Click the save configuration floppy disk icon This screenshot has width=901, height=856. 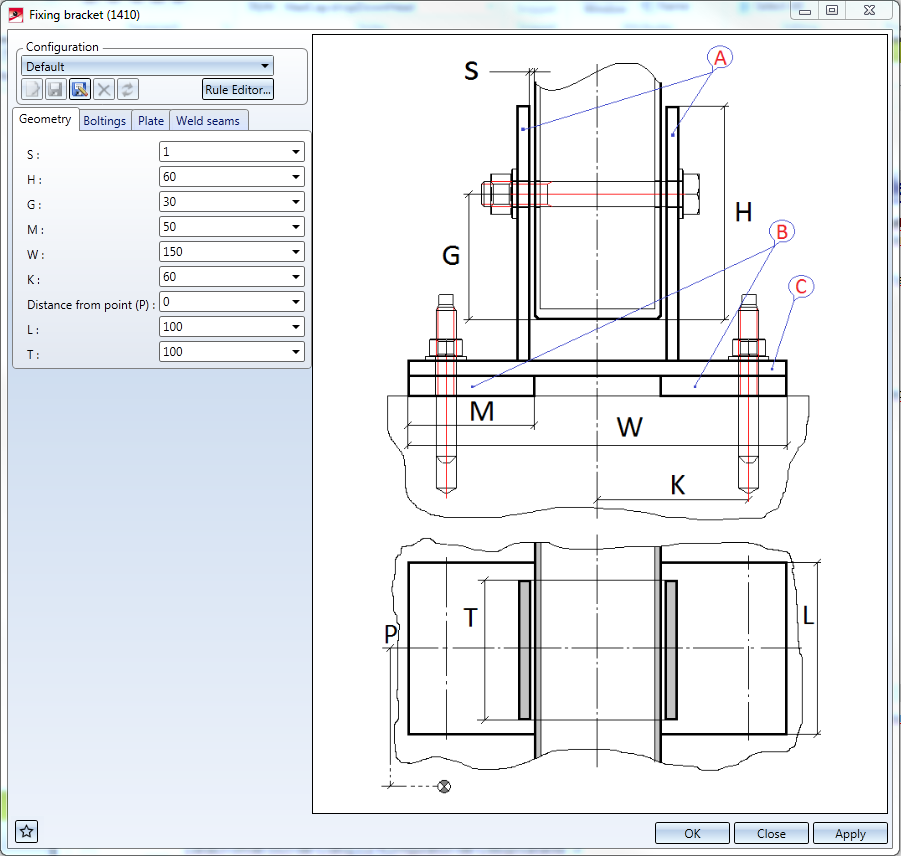56,89
